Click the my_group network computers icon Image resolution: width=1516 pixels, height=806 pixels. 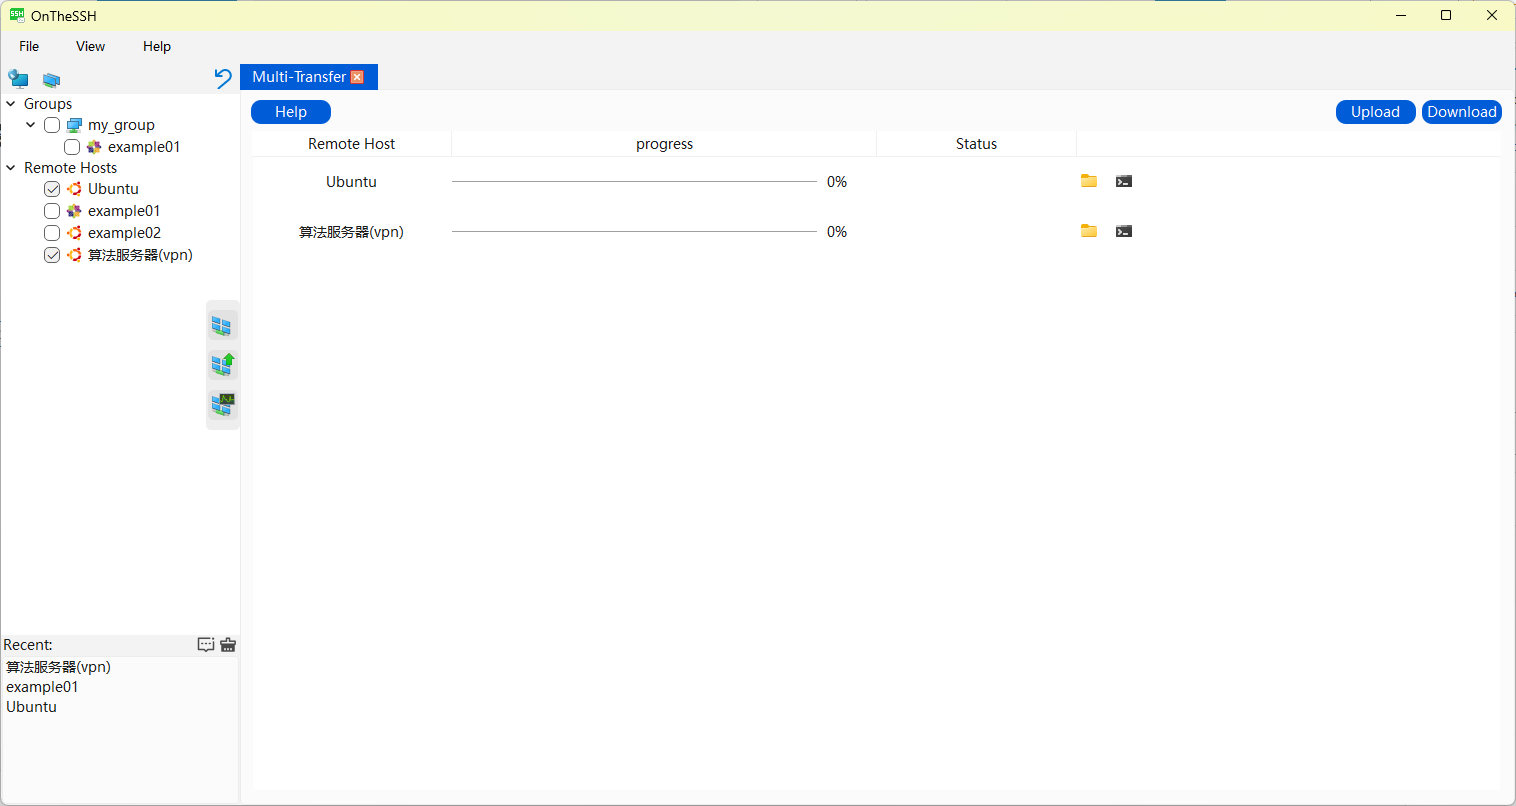click(74, 125)
